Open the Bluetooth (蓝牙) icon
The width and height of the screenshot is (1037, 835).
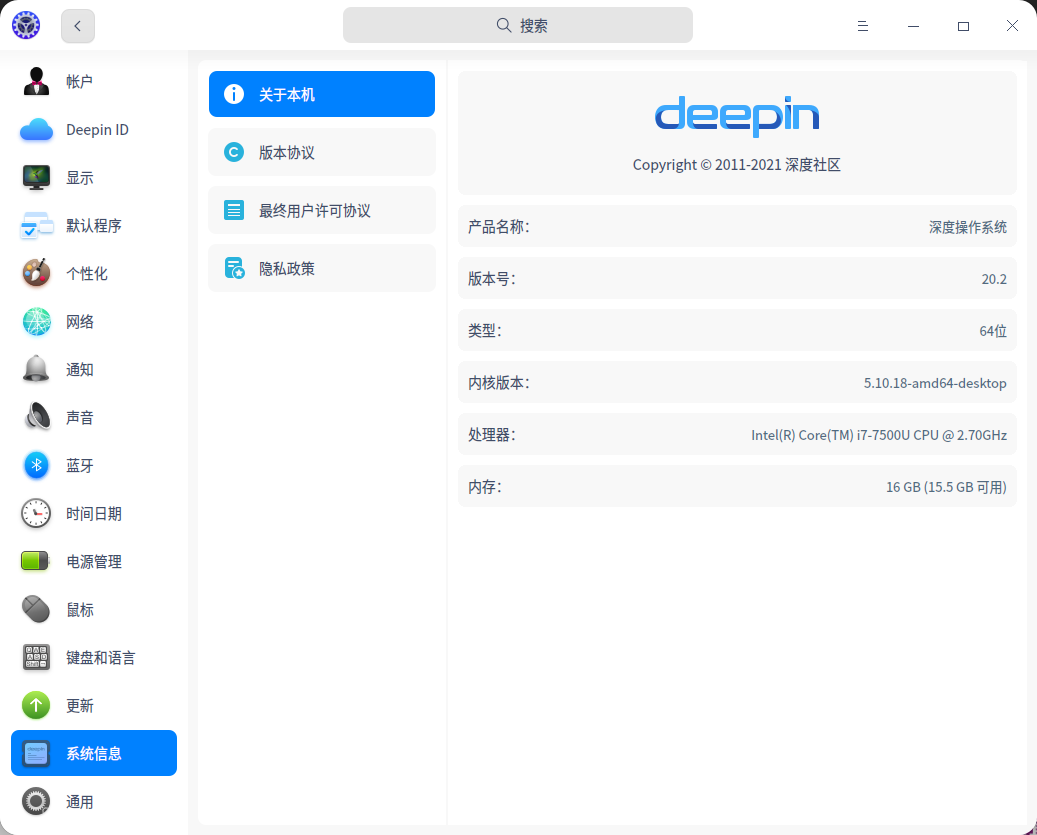point(37,465)
